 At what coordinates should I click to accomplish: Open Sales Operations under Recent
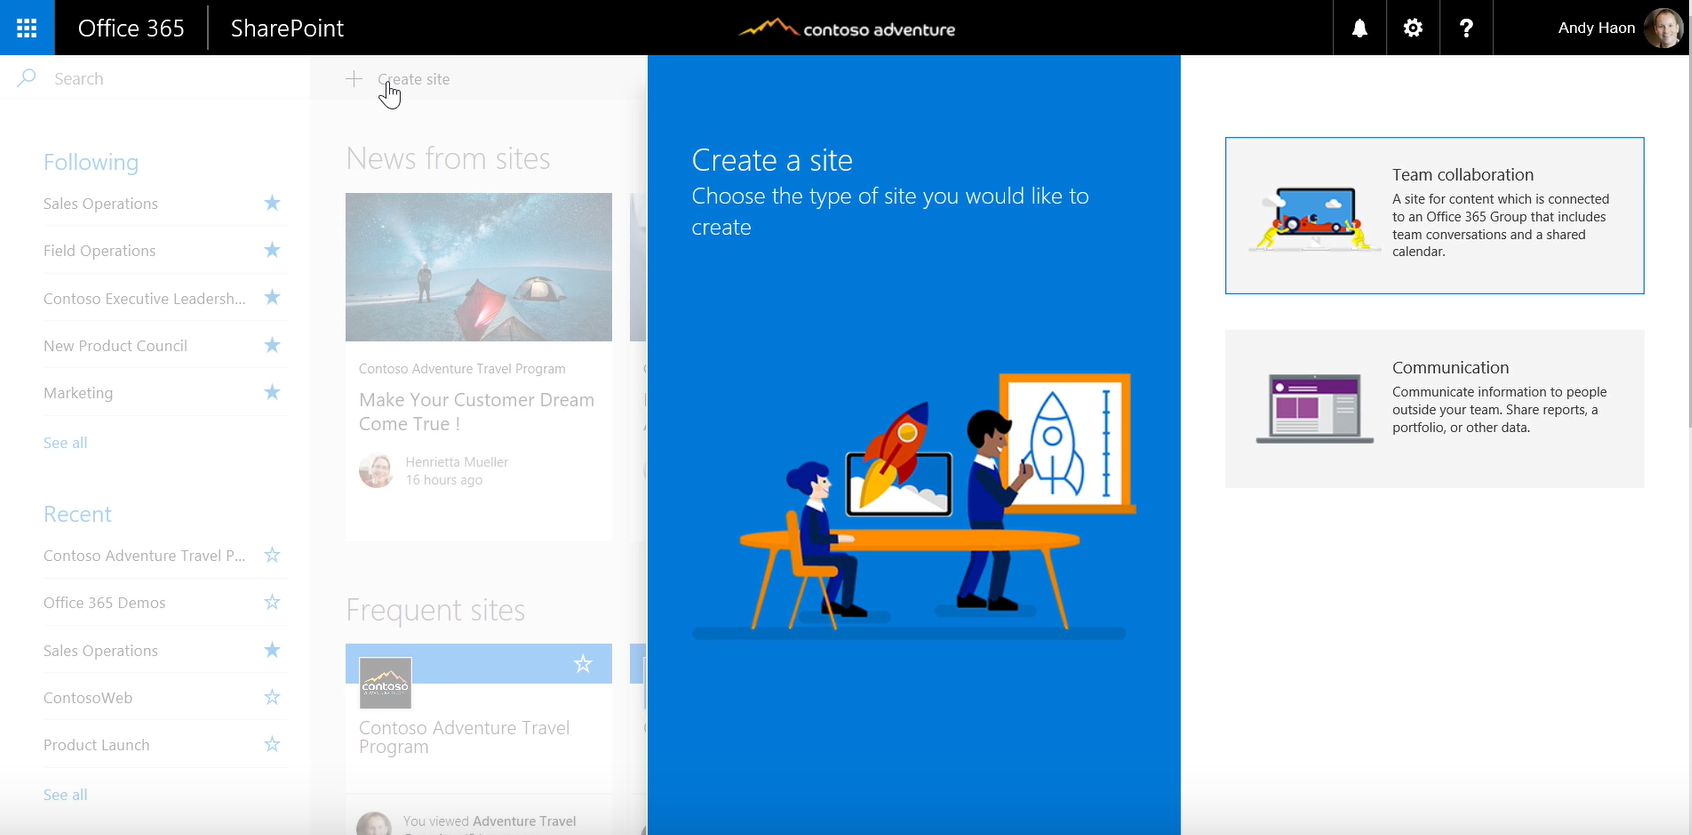coord(100,650)
